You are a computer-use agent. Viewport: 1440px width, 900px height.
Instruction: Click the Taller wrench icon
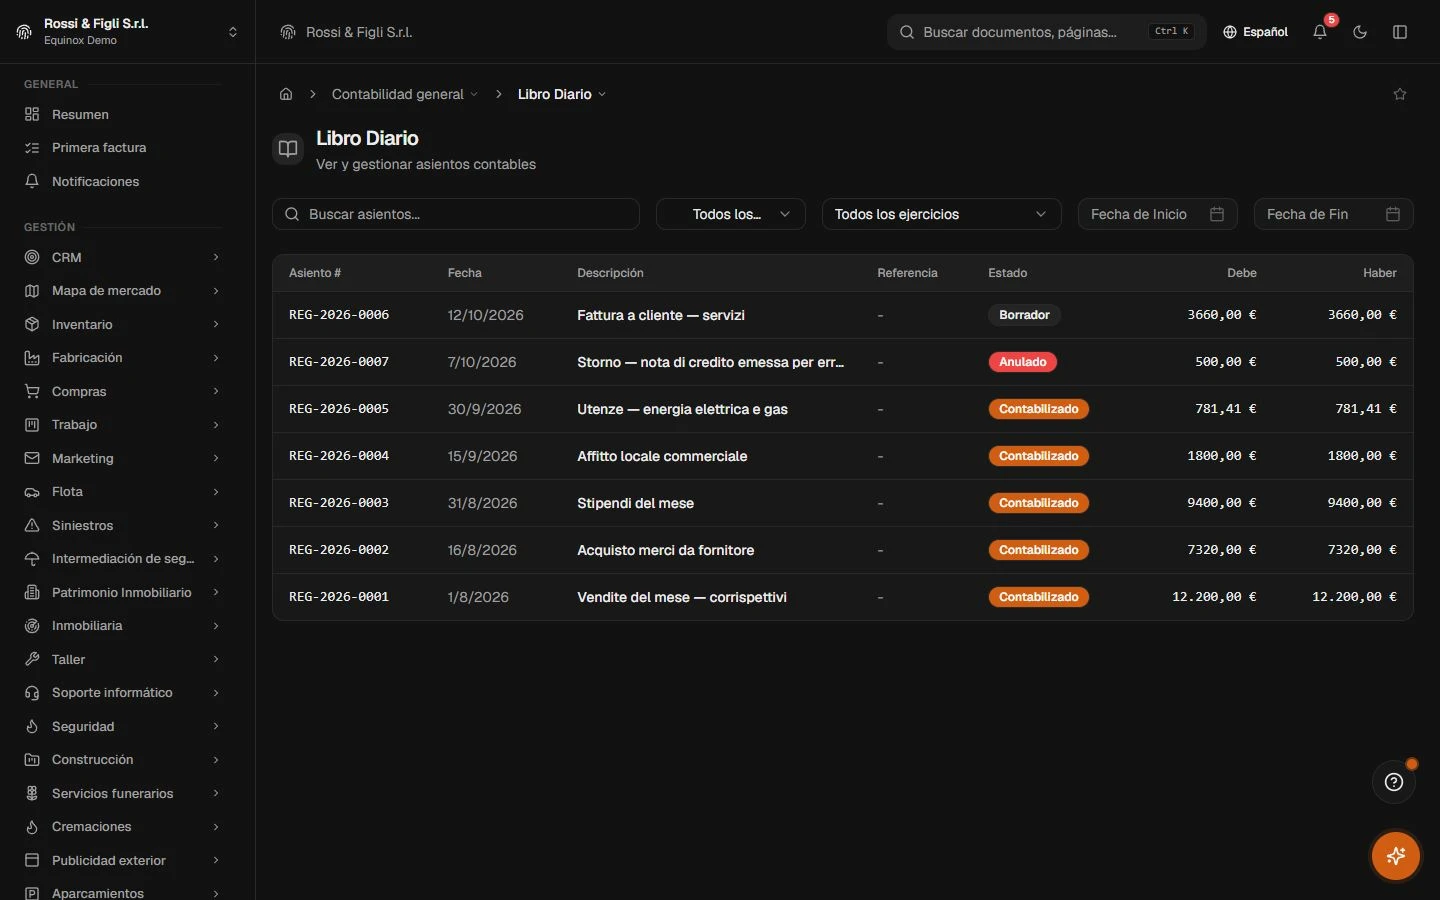pos(32,660)
